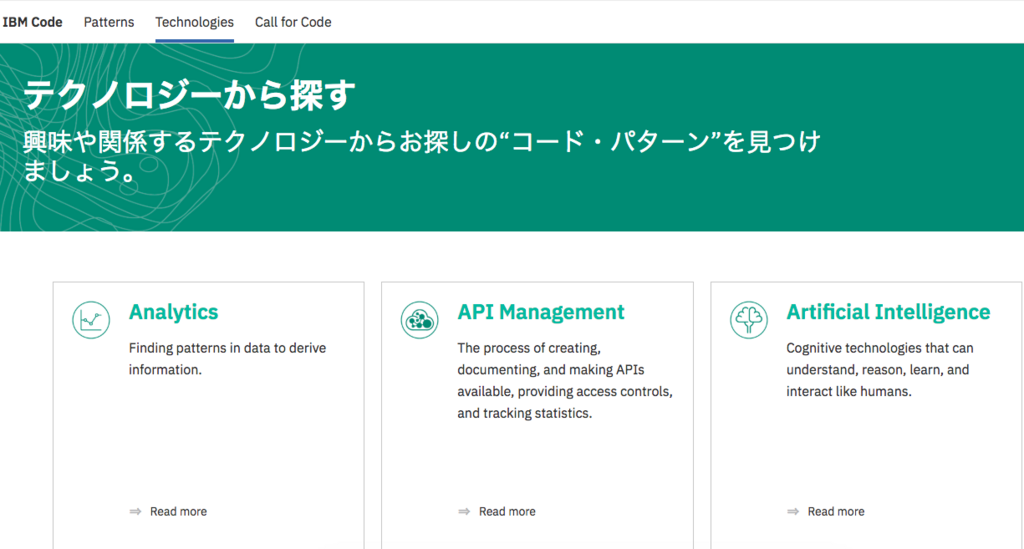Click the banner subtitle starting with 興味や関係する

click(422, 156)
